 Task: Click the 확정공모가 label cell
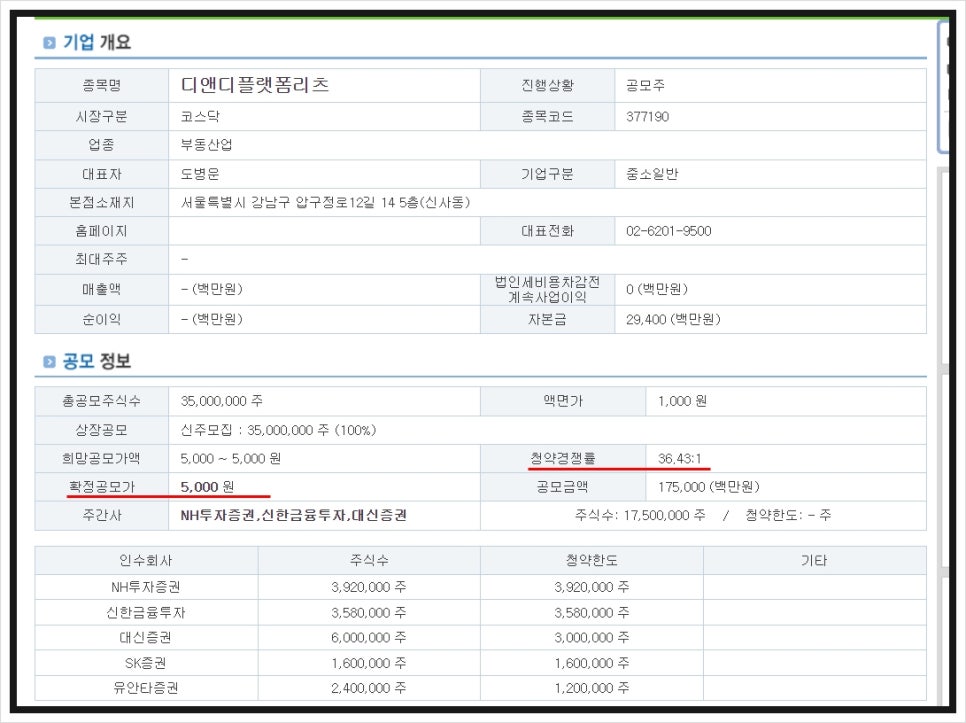coord(102,487)
